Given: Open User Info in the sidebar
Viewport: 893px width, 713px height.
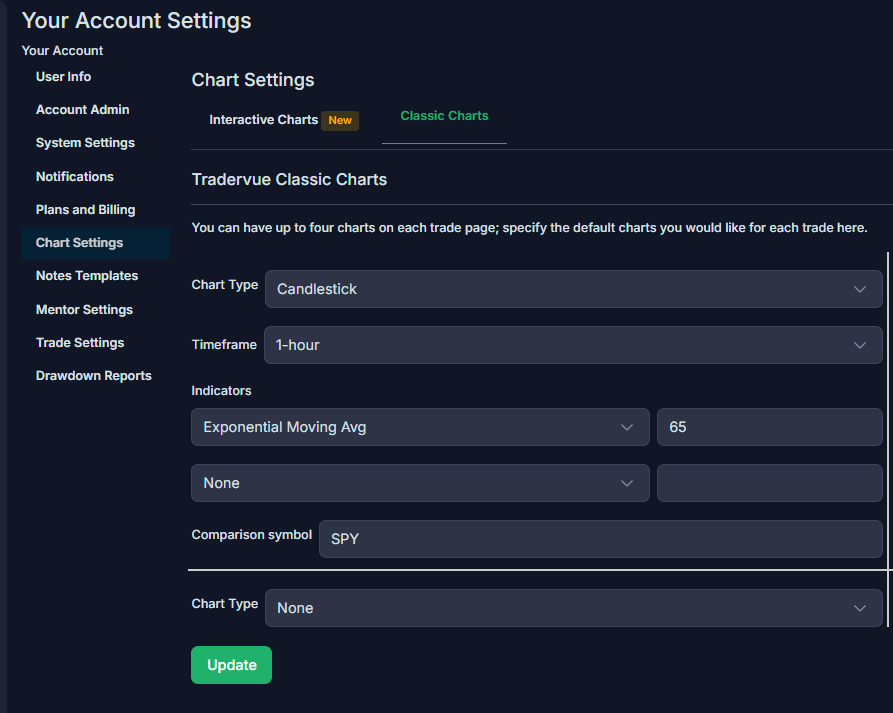Looking at the screenshot, I should [63, 76].
